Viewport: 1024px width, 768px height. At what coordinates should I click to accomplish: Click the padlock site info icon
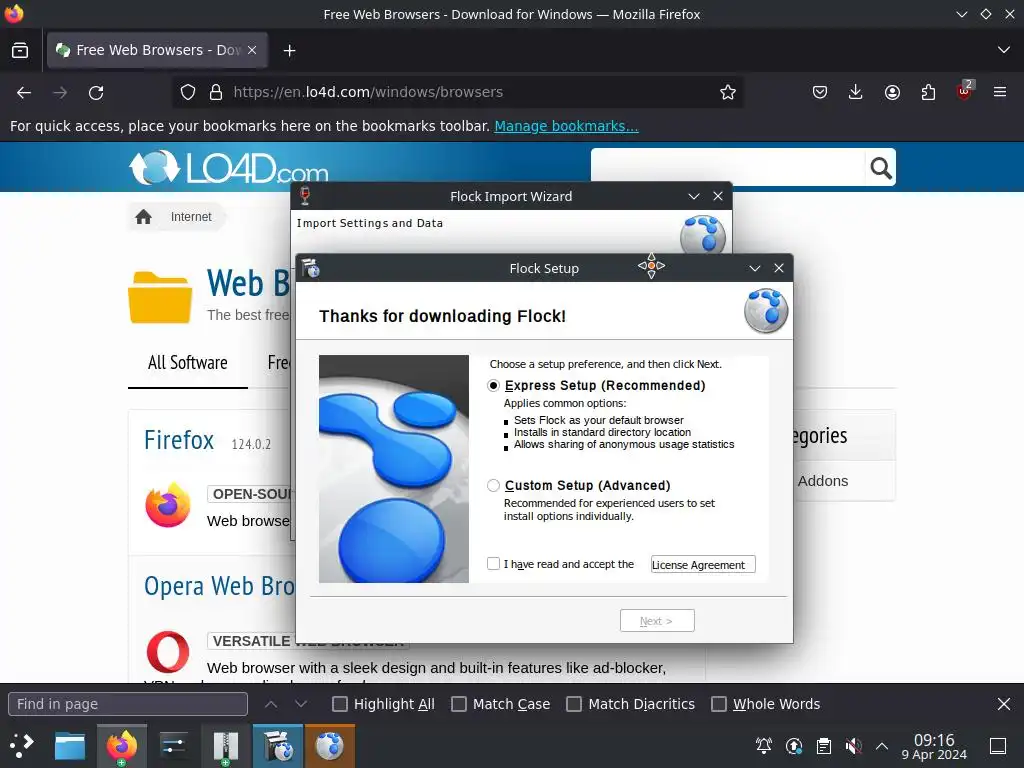click(x=216, y=92)
